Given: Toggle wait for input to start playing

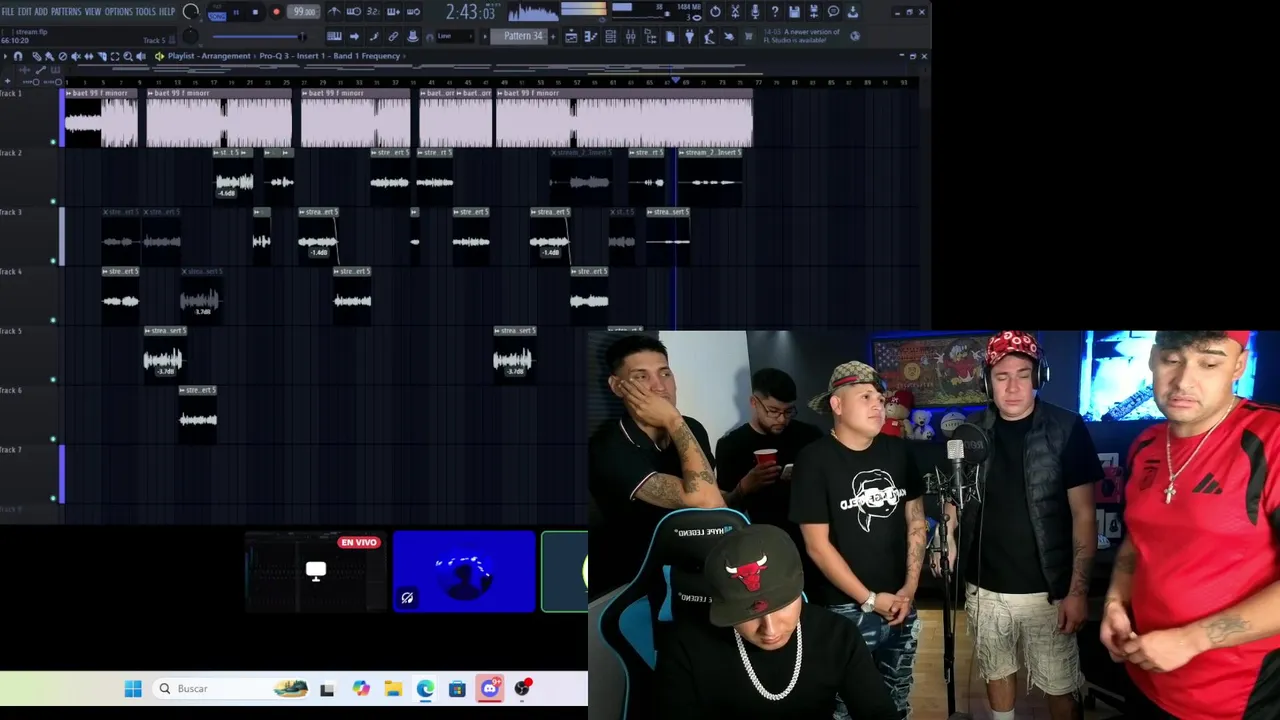Looking at the screenshot, I should pos(354,12).
